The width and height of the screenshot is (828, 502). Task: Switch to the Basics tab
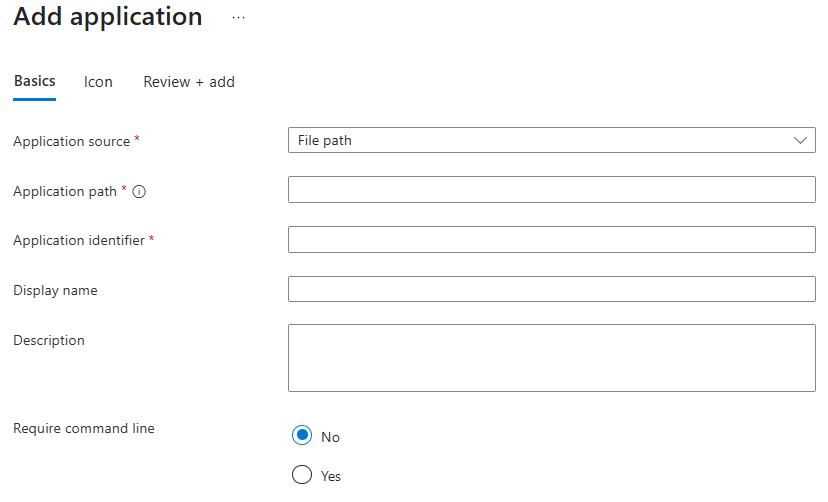[34, 81]
